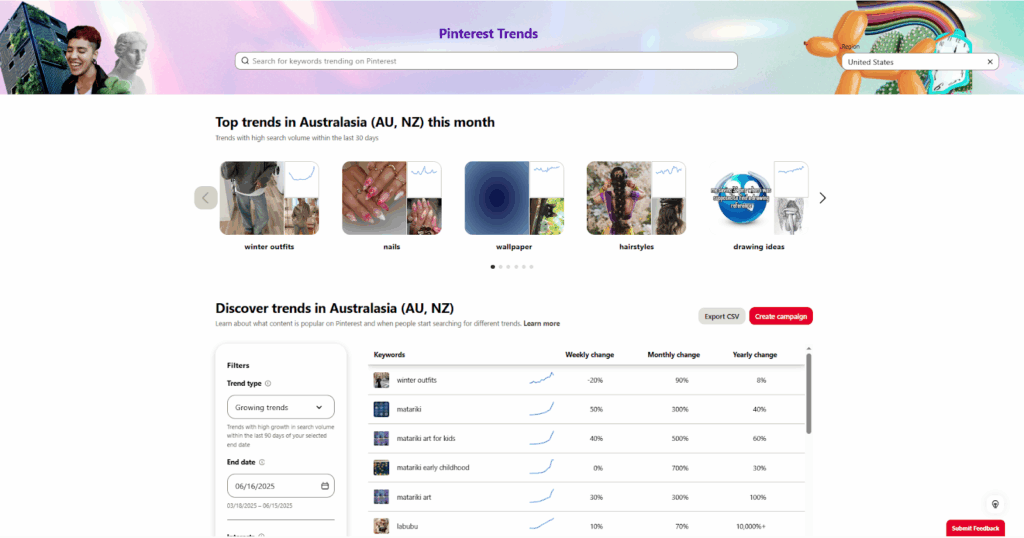Sort by the Keywords column header
This screenshot has width=1024, height=538.
coord(389,355)
